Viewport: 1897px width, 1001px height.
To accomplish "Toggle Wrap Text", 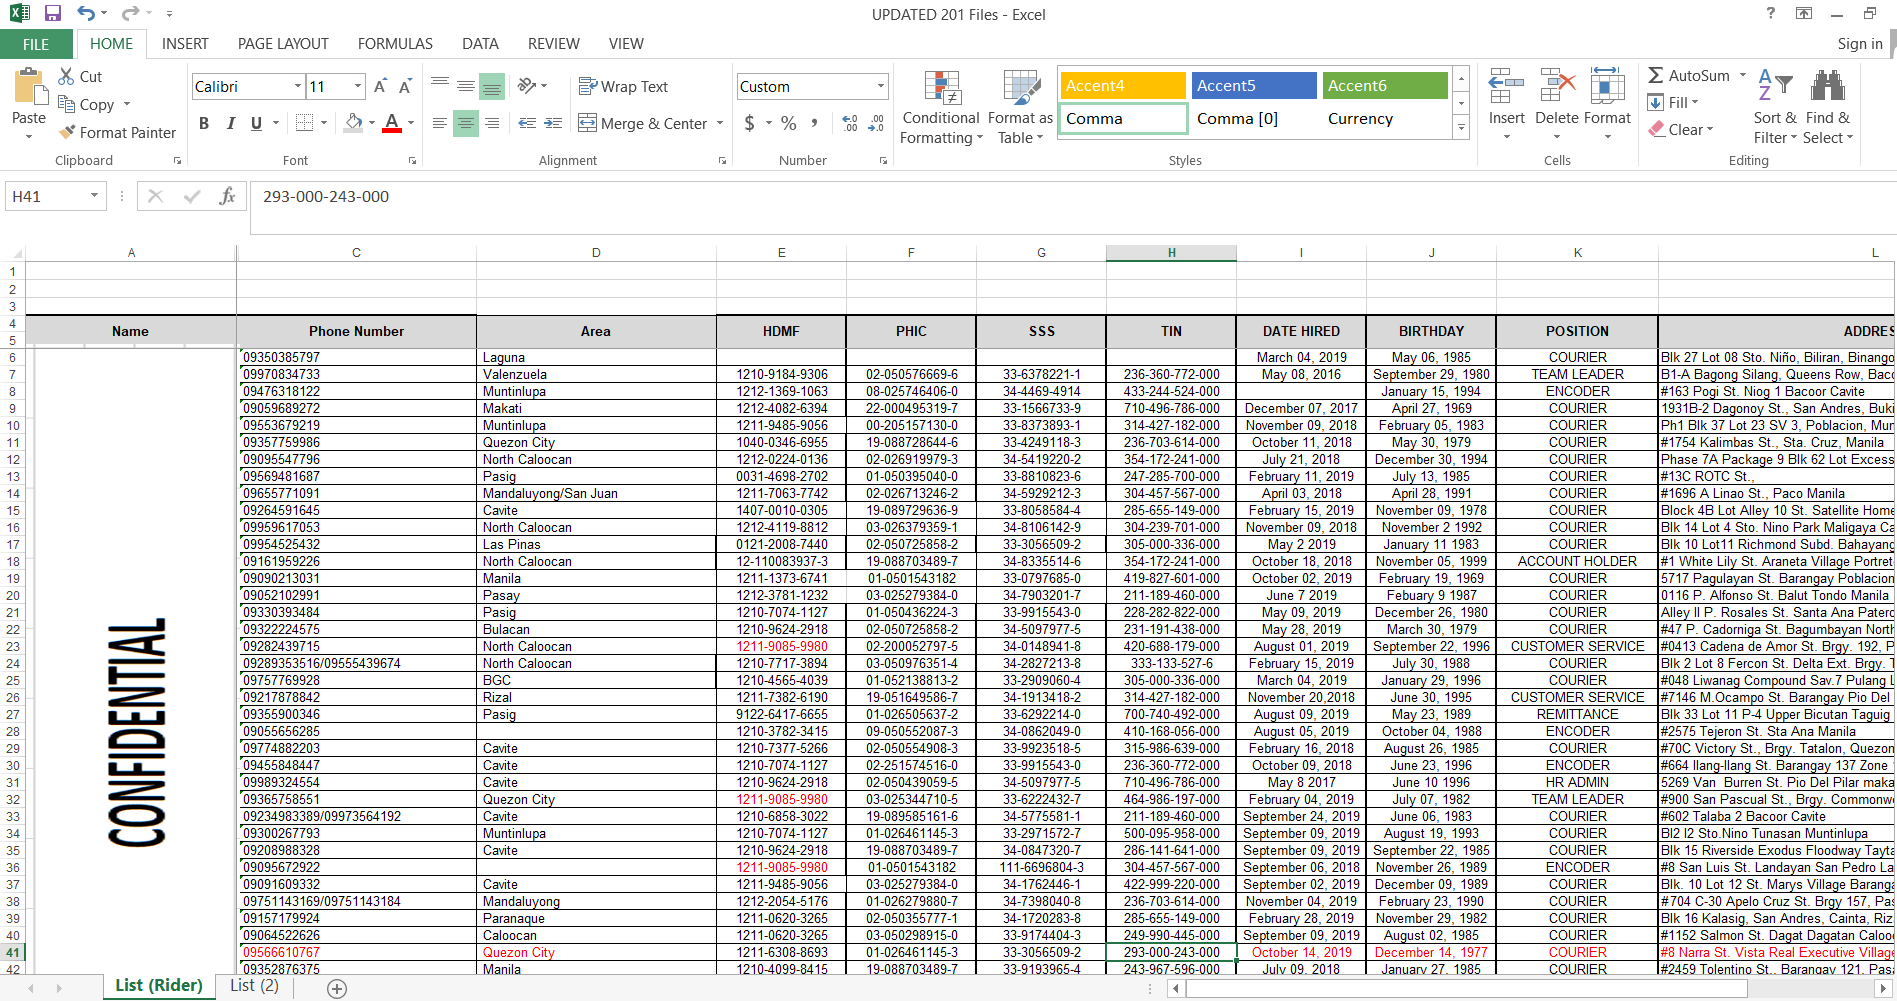I will click(623, 87).
